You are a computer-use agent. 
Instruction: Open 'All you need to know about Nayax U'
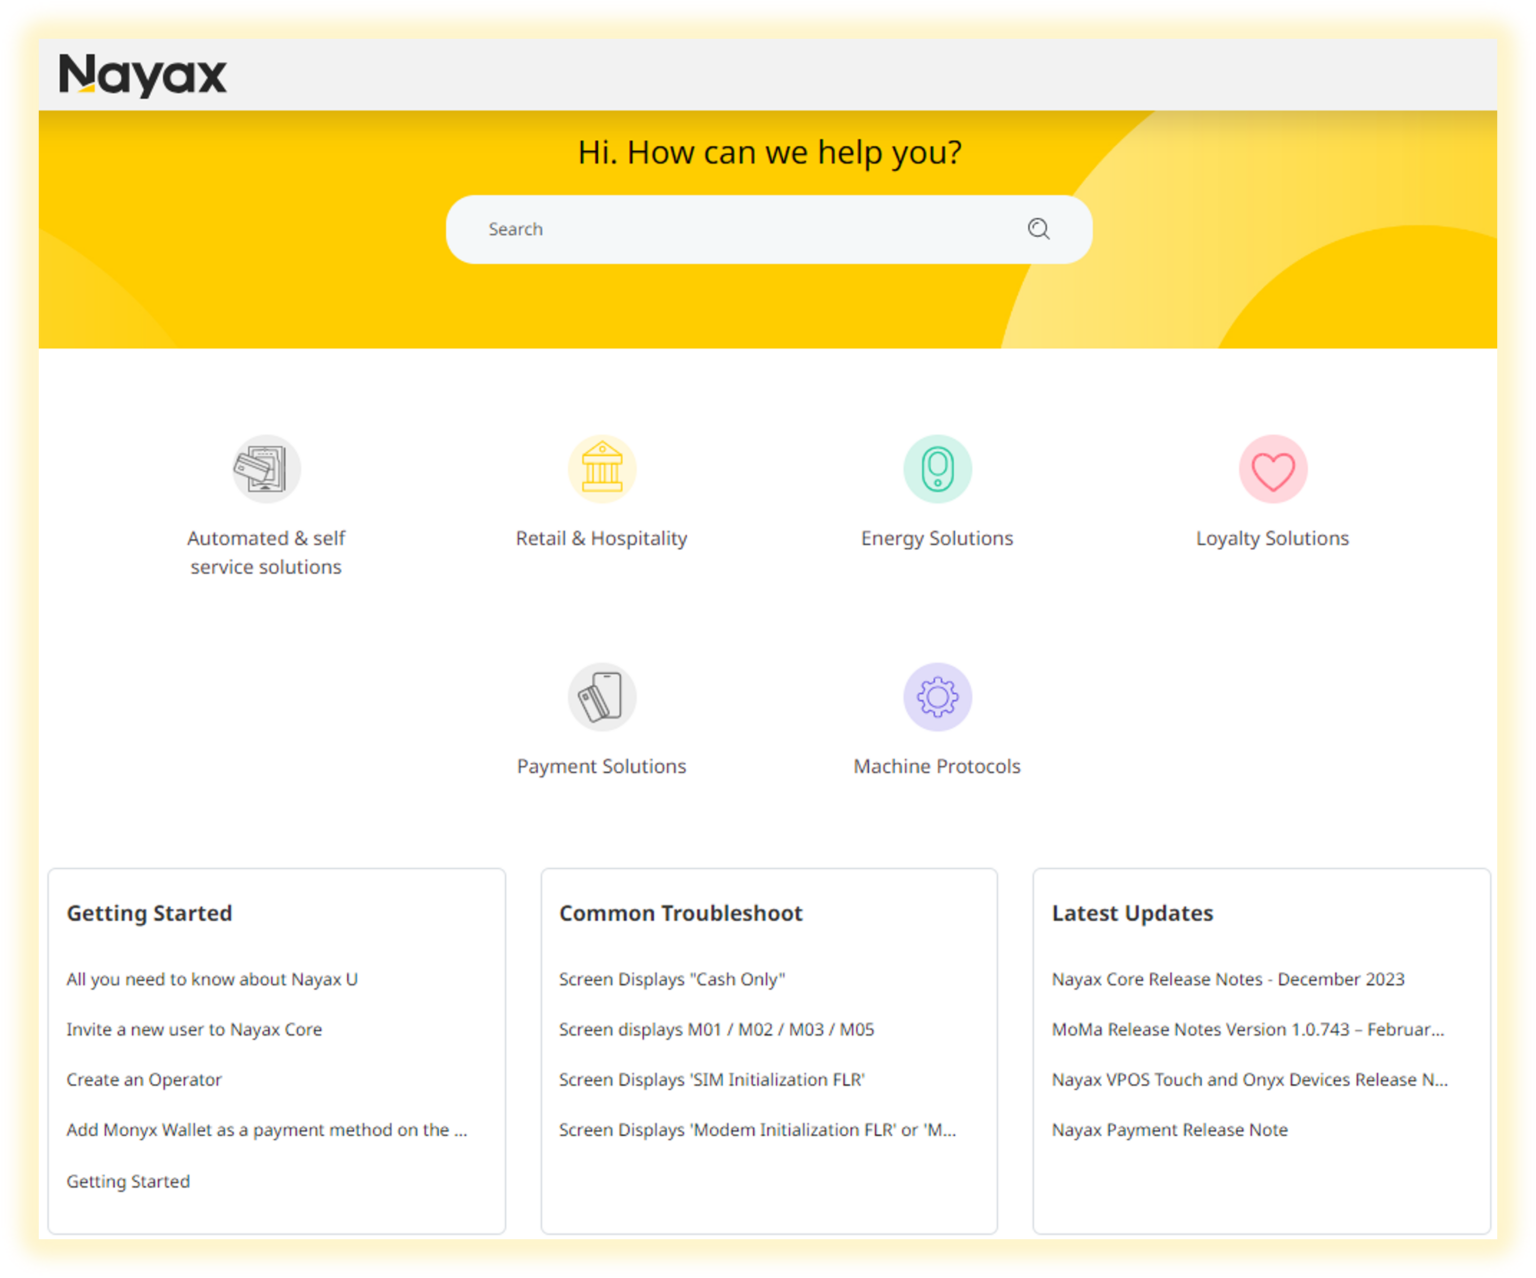(212, 980)
